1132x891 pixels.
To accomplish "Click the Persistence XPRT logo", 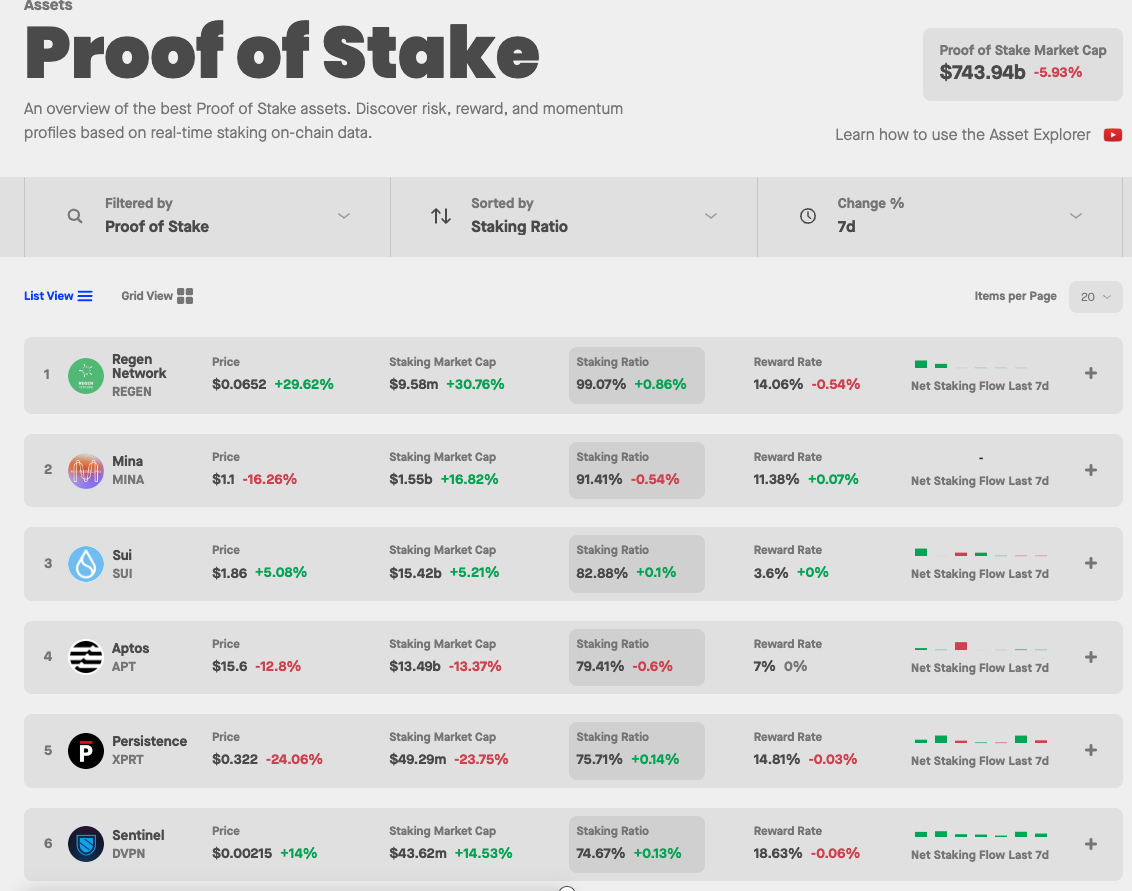I will [x=85, y=751].
